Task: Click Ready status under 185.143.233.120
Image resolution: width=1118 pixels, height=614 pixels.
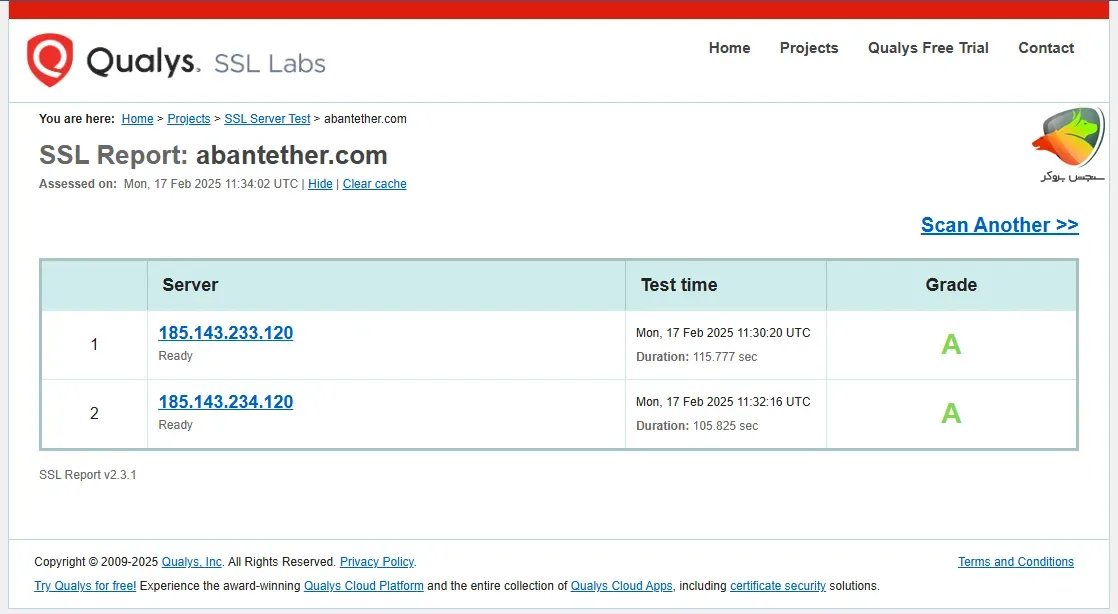Action: 175,356
